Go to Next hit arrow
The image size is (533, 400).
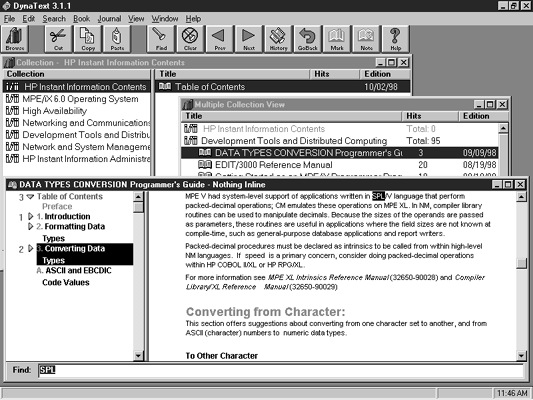pyautogui.click(x=249, y=39)
